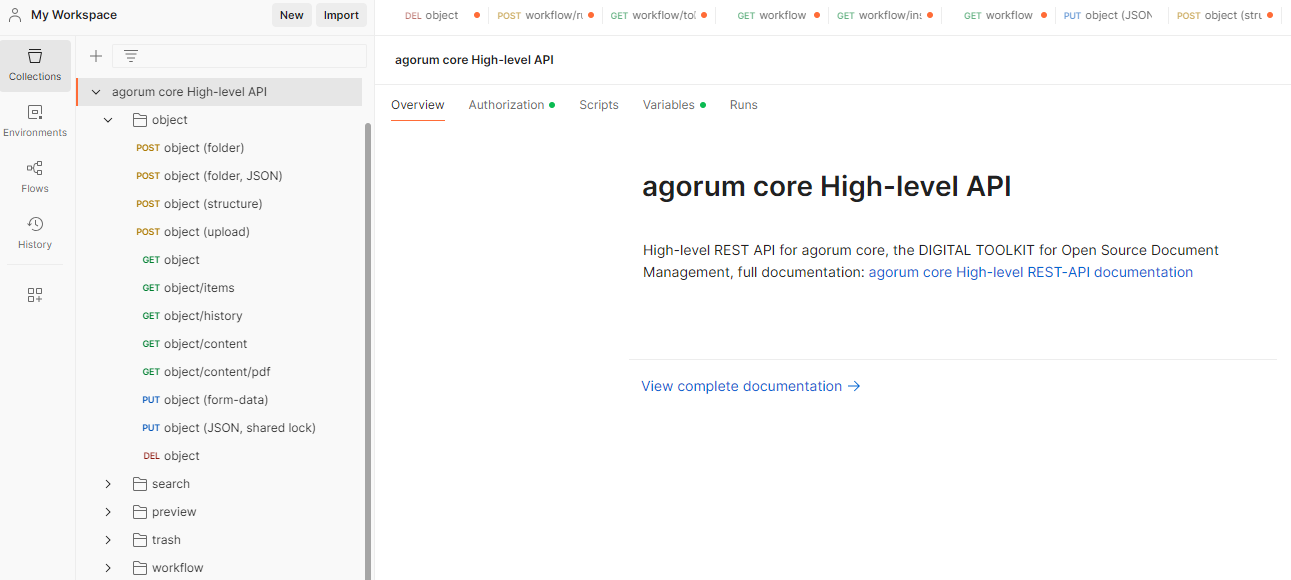Click the agorum core High-level API heading
The height and width of the screenshot is (580, 1291).
point(826,187)
